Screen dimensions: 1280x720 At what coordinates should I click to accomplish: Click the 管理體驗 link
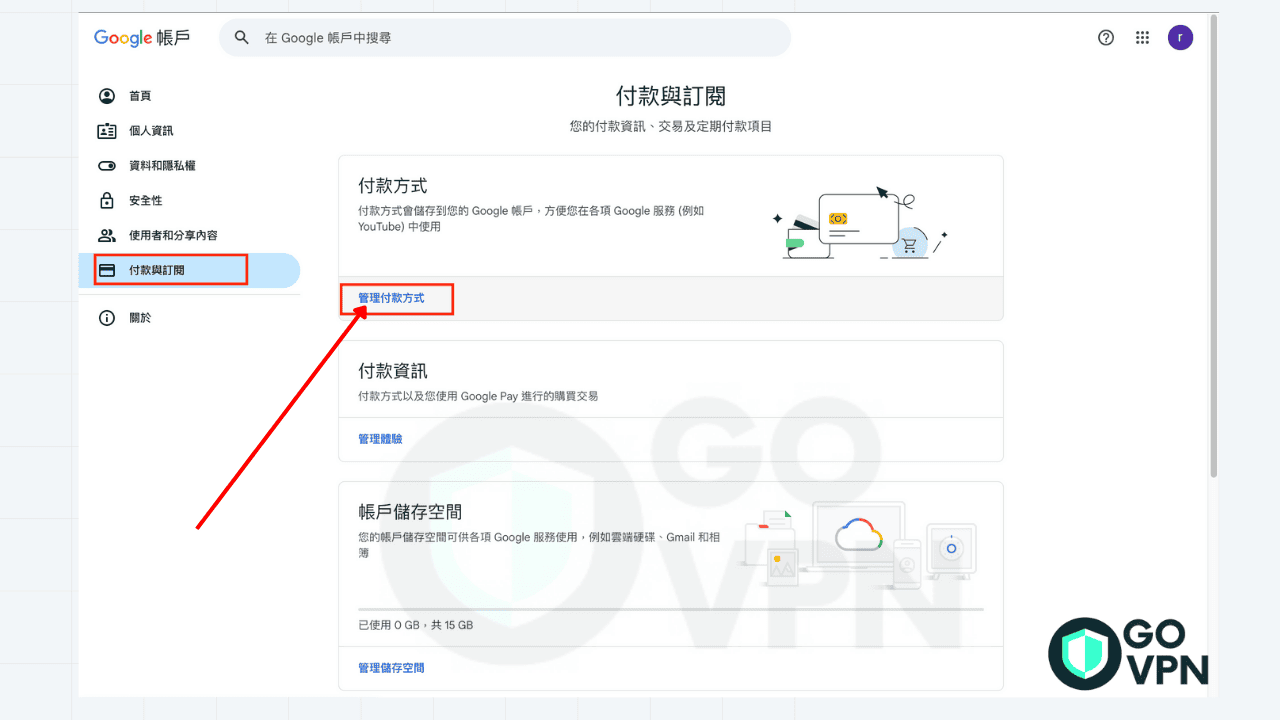coord(380,438)
